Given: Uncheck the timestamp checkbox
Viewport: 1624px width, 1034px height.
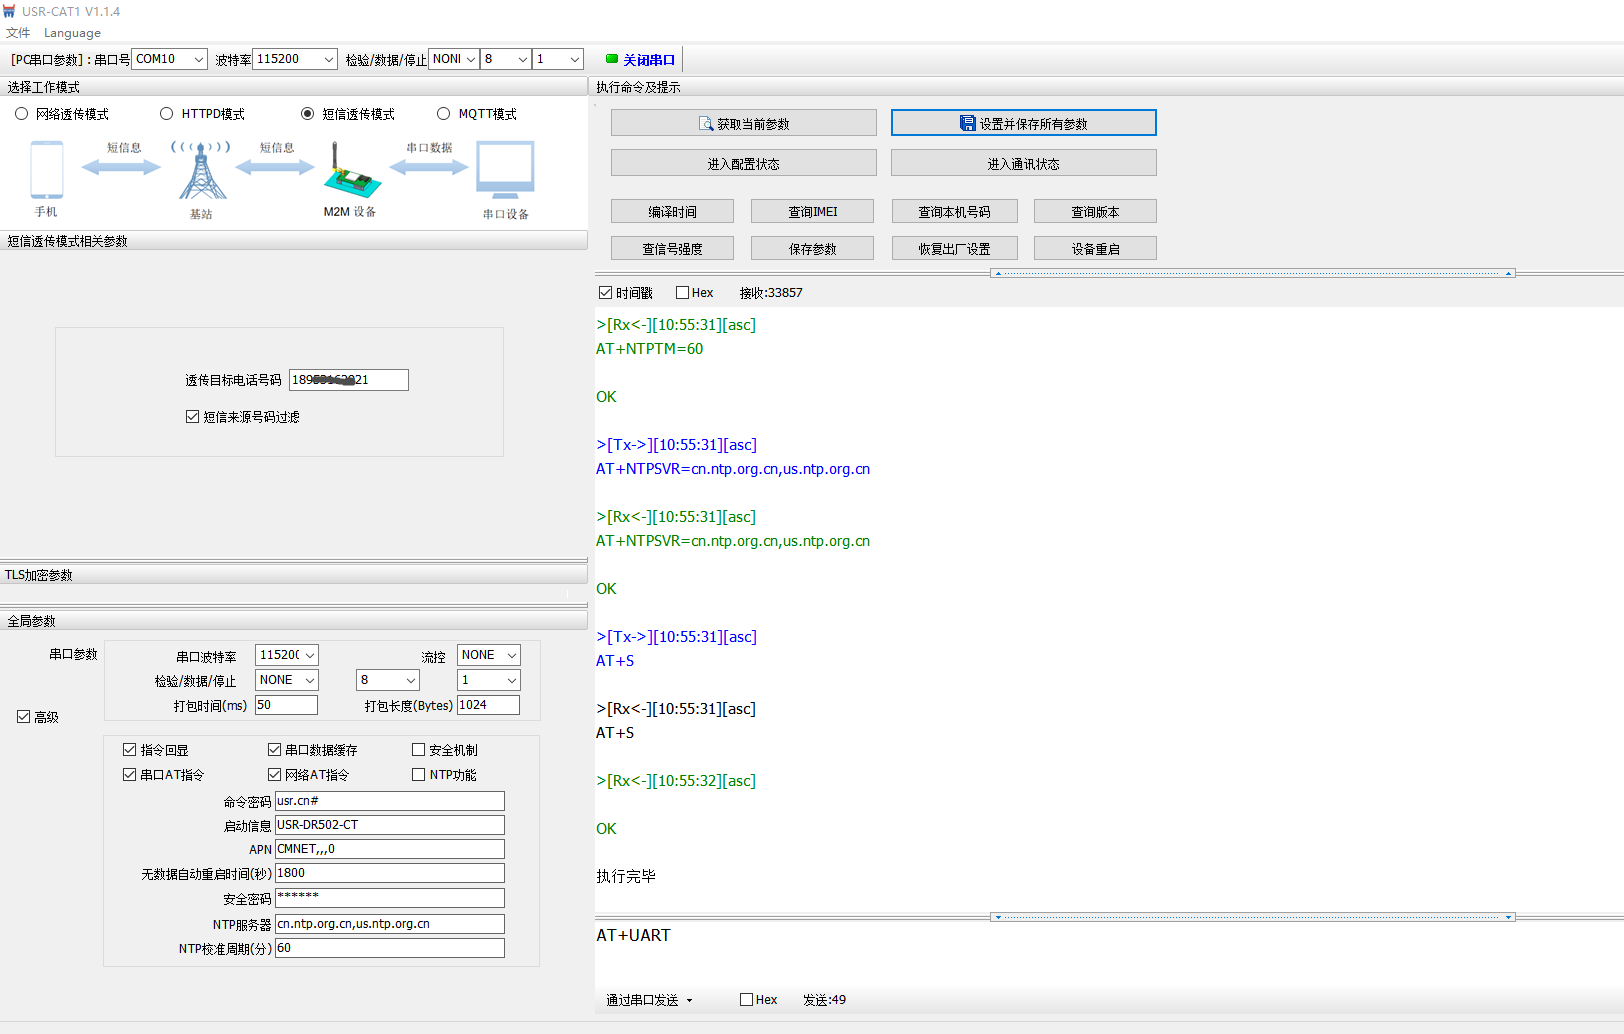Looking at the screenshot, I should click(x=605, y=293).
